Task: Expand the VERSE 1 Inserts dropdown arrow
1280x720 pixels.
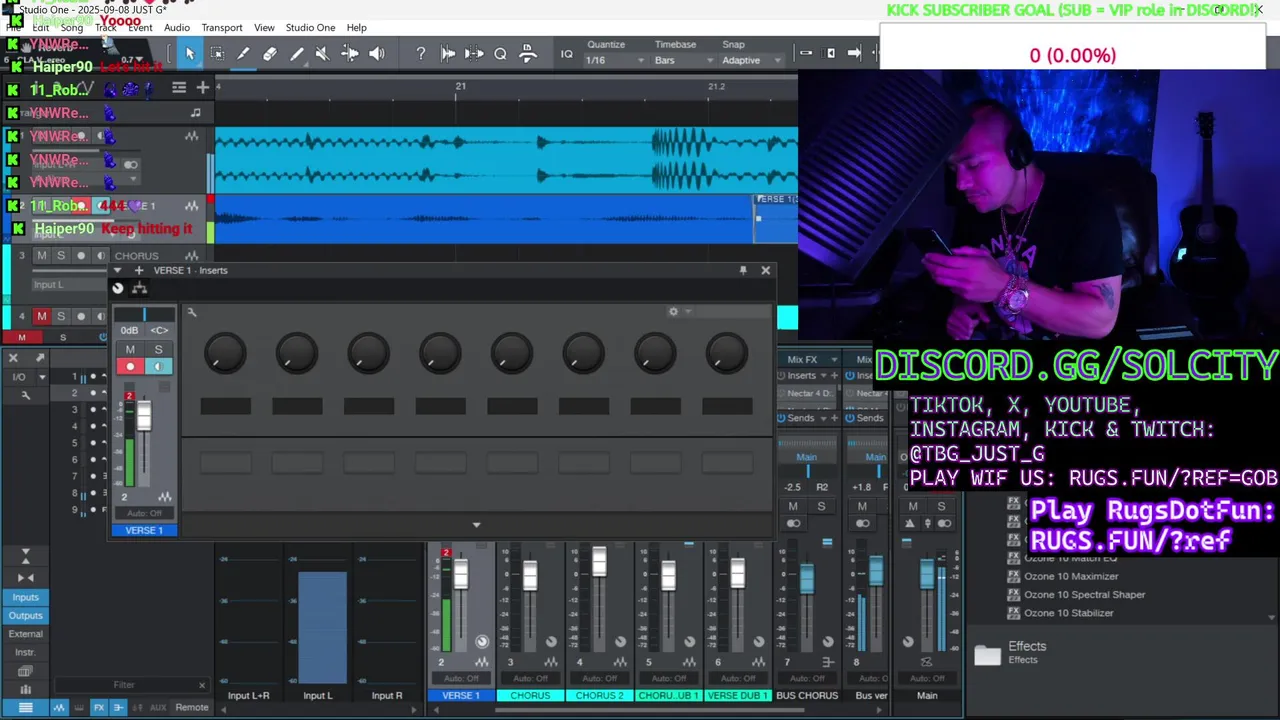Action: click(118, 270)
